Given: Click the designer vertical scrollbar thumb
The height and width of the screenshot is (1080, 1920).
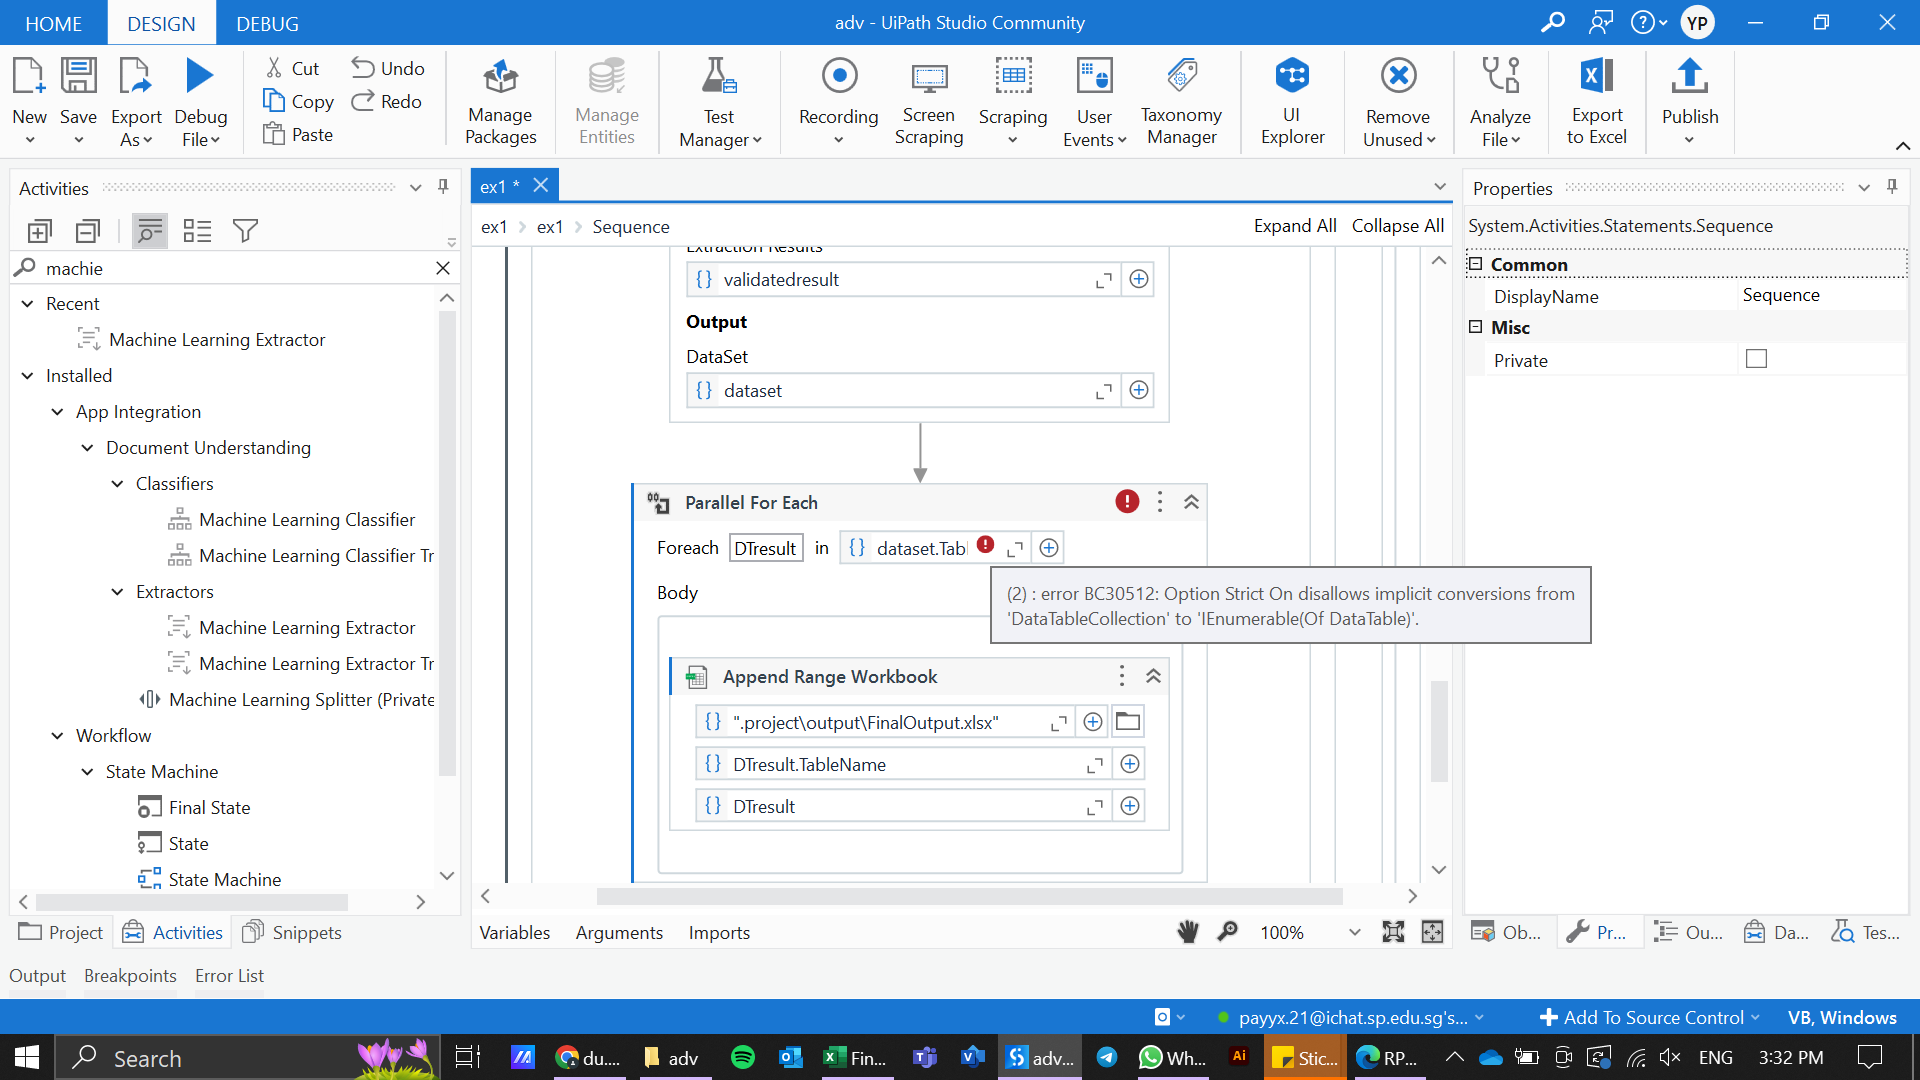Looking at the screenshot, I should [1439, 730].
